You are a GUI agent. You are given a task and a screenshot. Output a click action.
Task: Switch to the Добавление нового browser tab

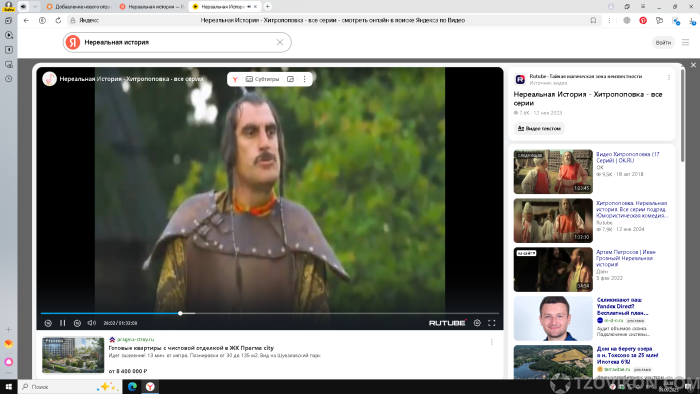click(79, 7)
